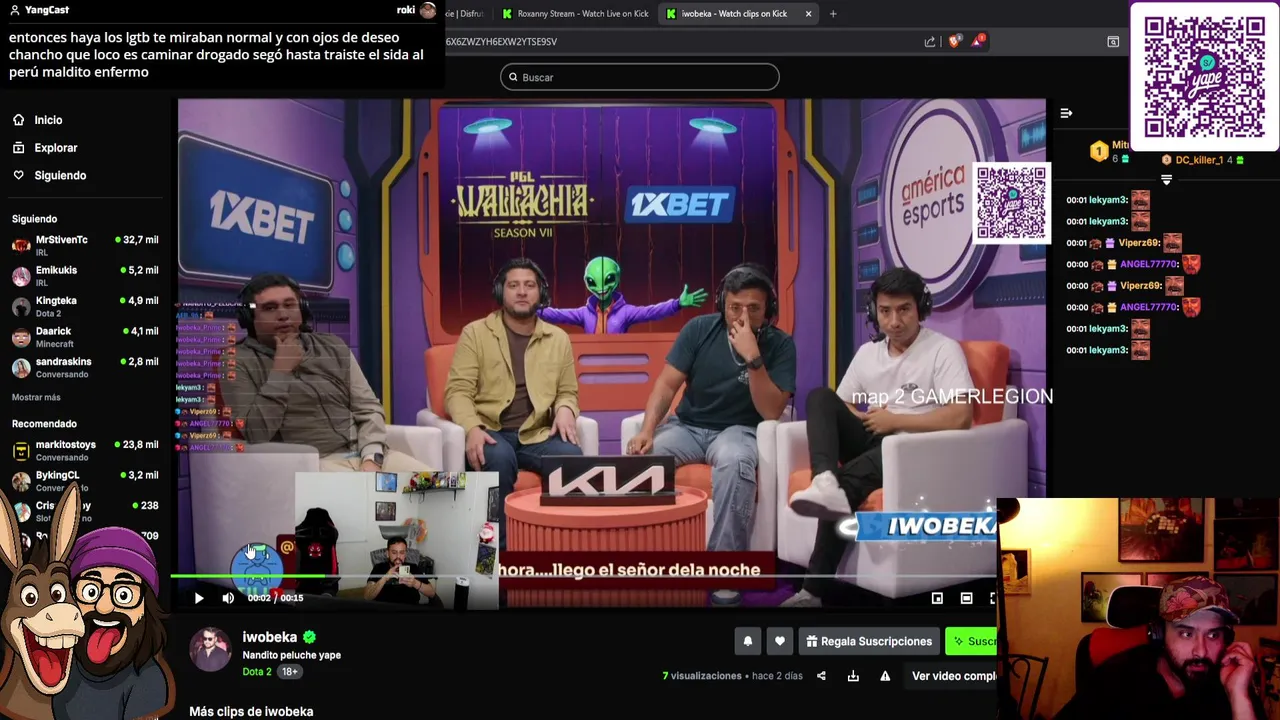This screenshot has width=1280, height=720.
Task: Click the magnifier icon in Buscar field
Action: (513, 77)
